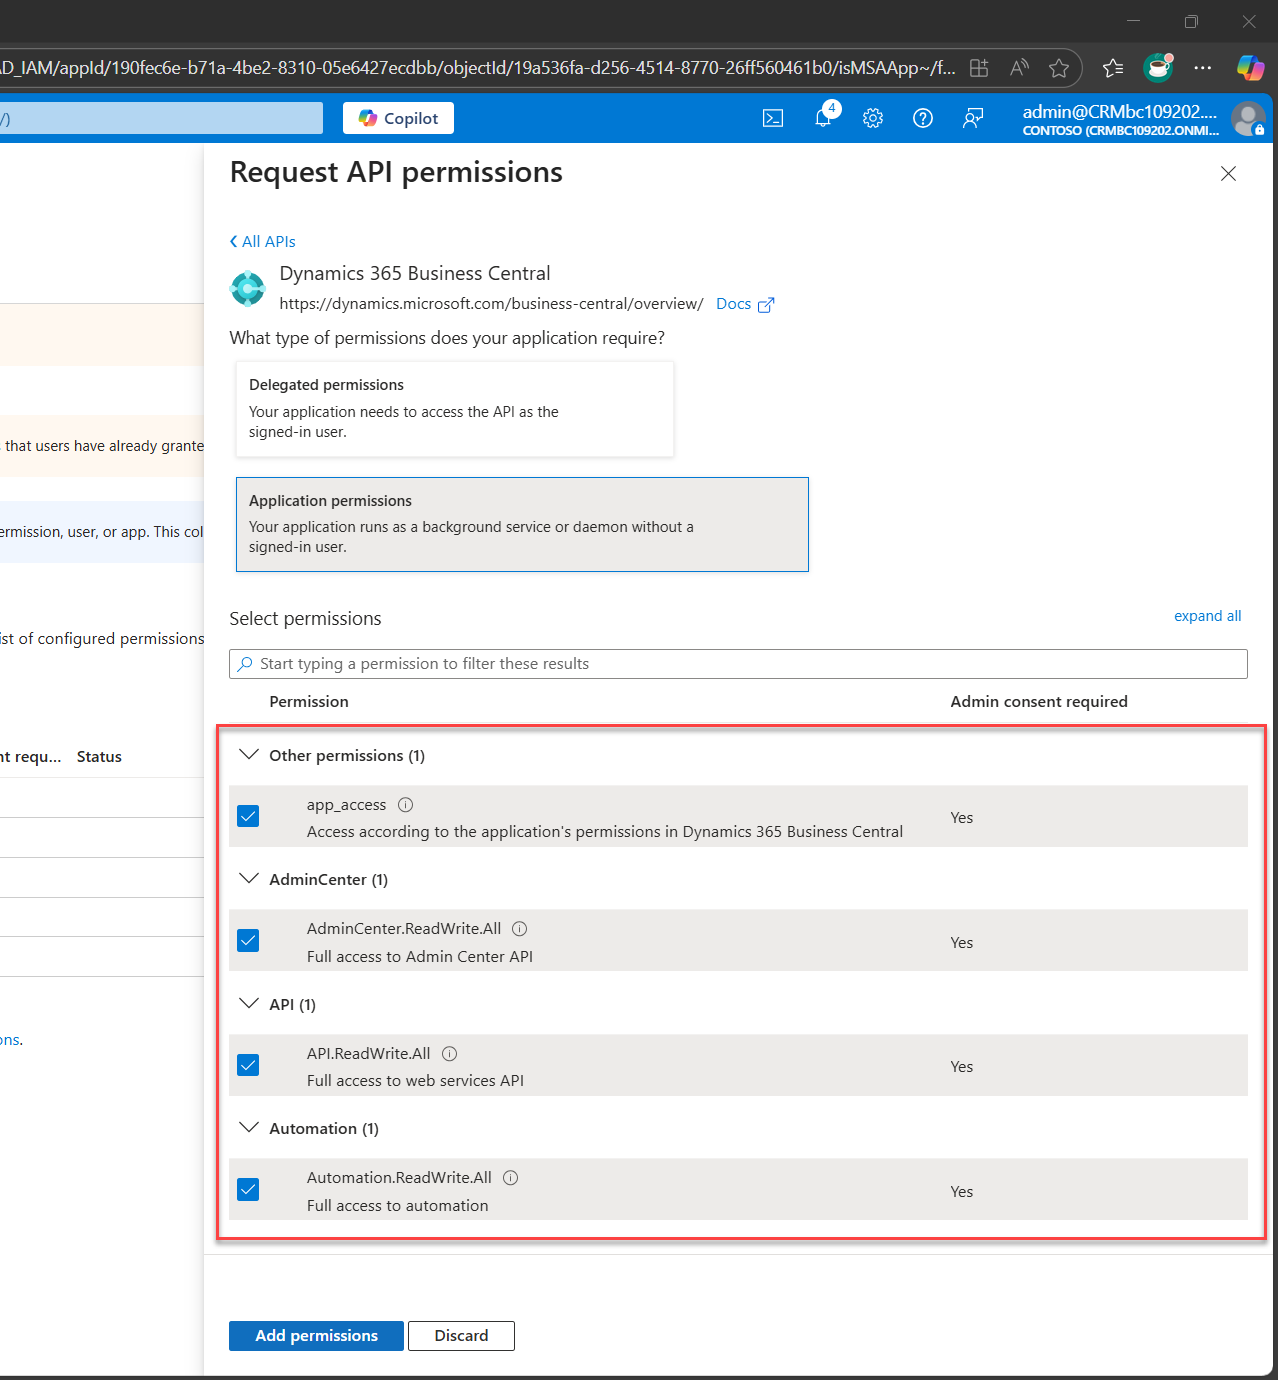This screenshot has width=1278, height=1380.
Task: Click the Permission column header
Action: [x=309, y=702]
